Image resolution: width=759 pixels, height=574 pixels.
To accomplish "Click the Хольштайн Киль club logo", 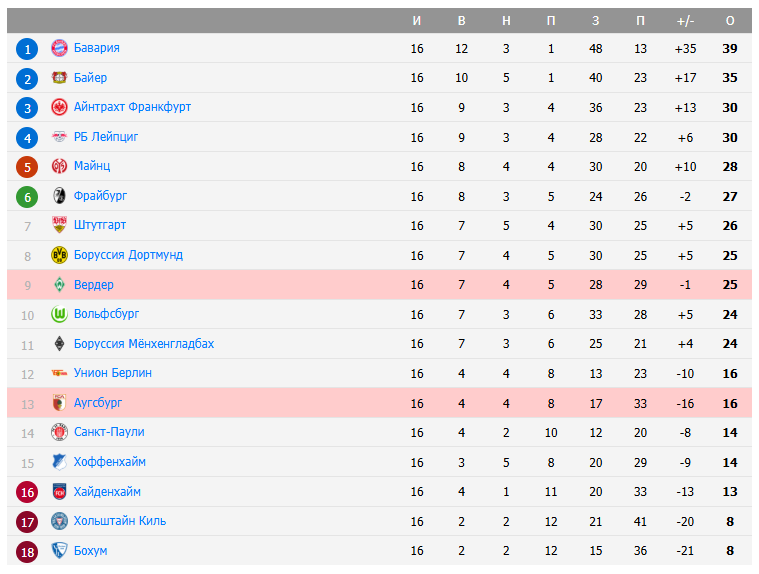I will [x=59, y=521].
